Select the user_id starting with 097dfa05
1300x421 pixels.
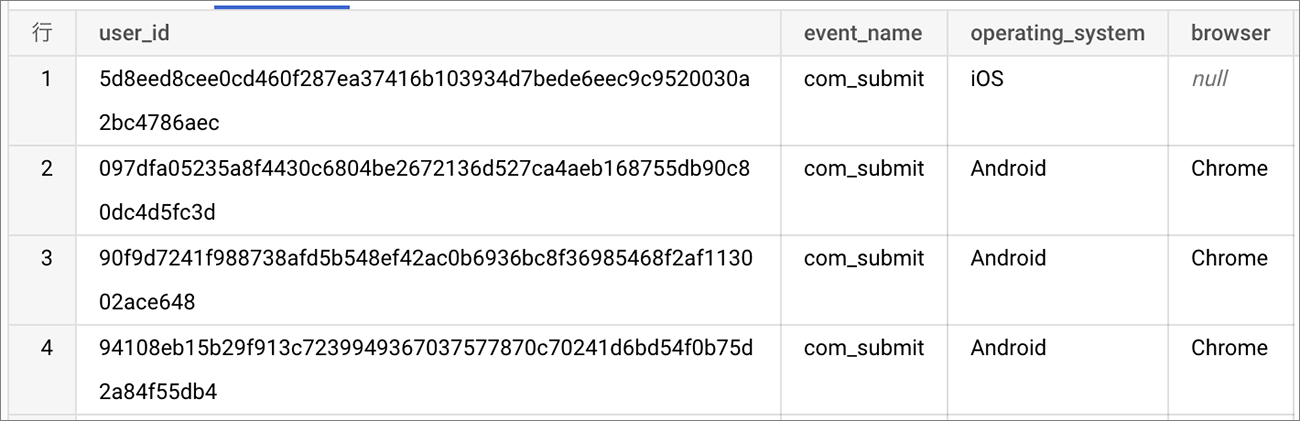425,191
